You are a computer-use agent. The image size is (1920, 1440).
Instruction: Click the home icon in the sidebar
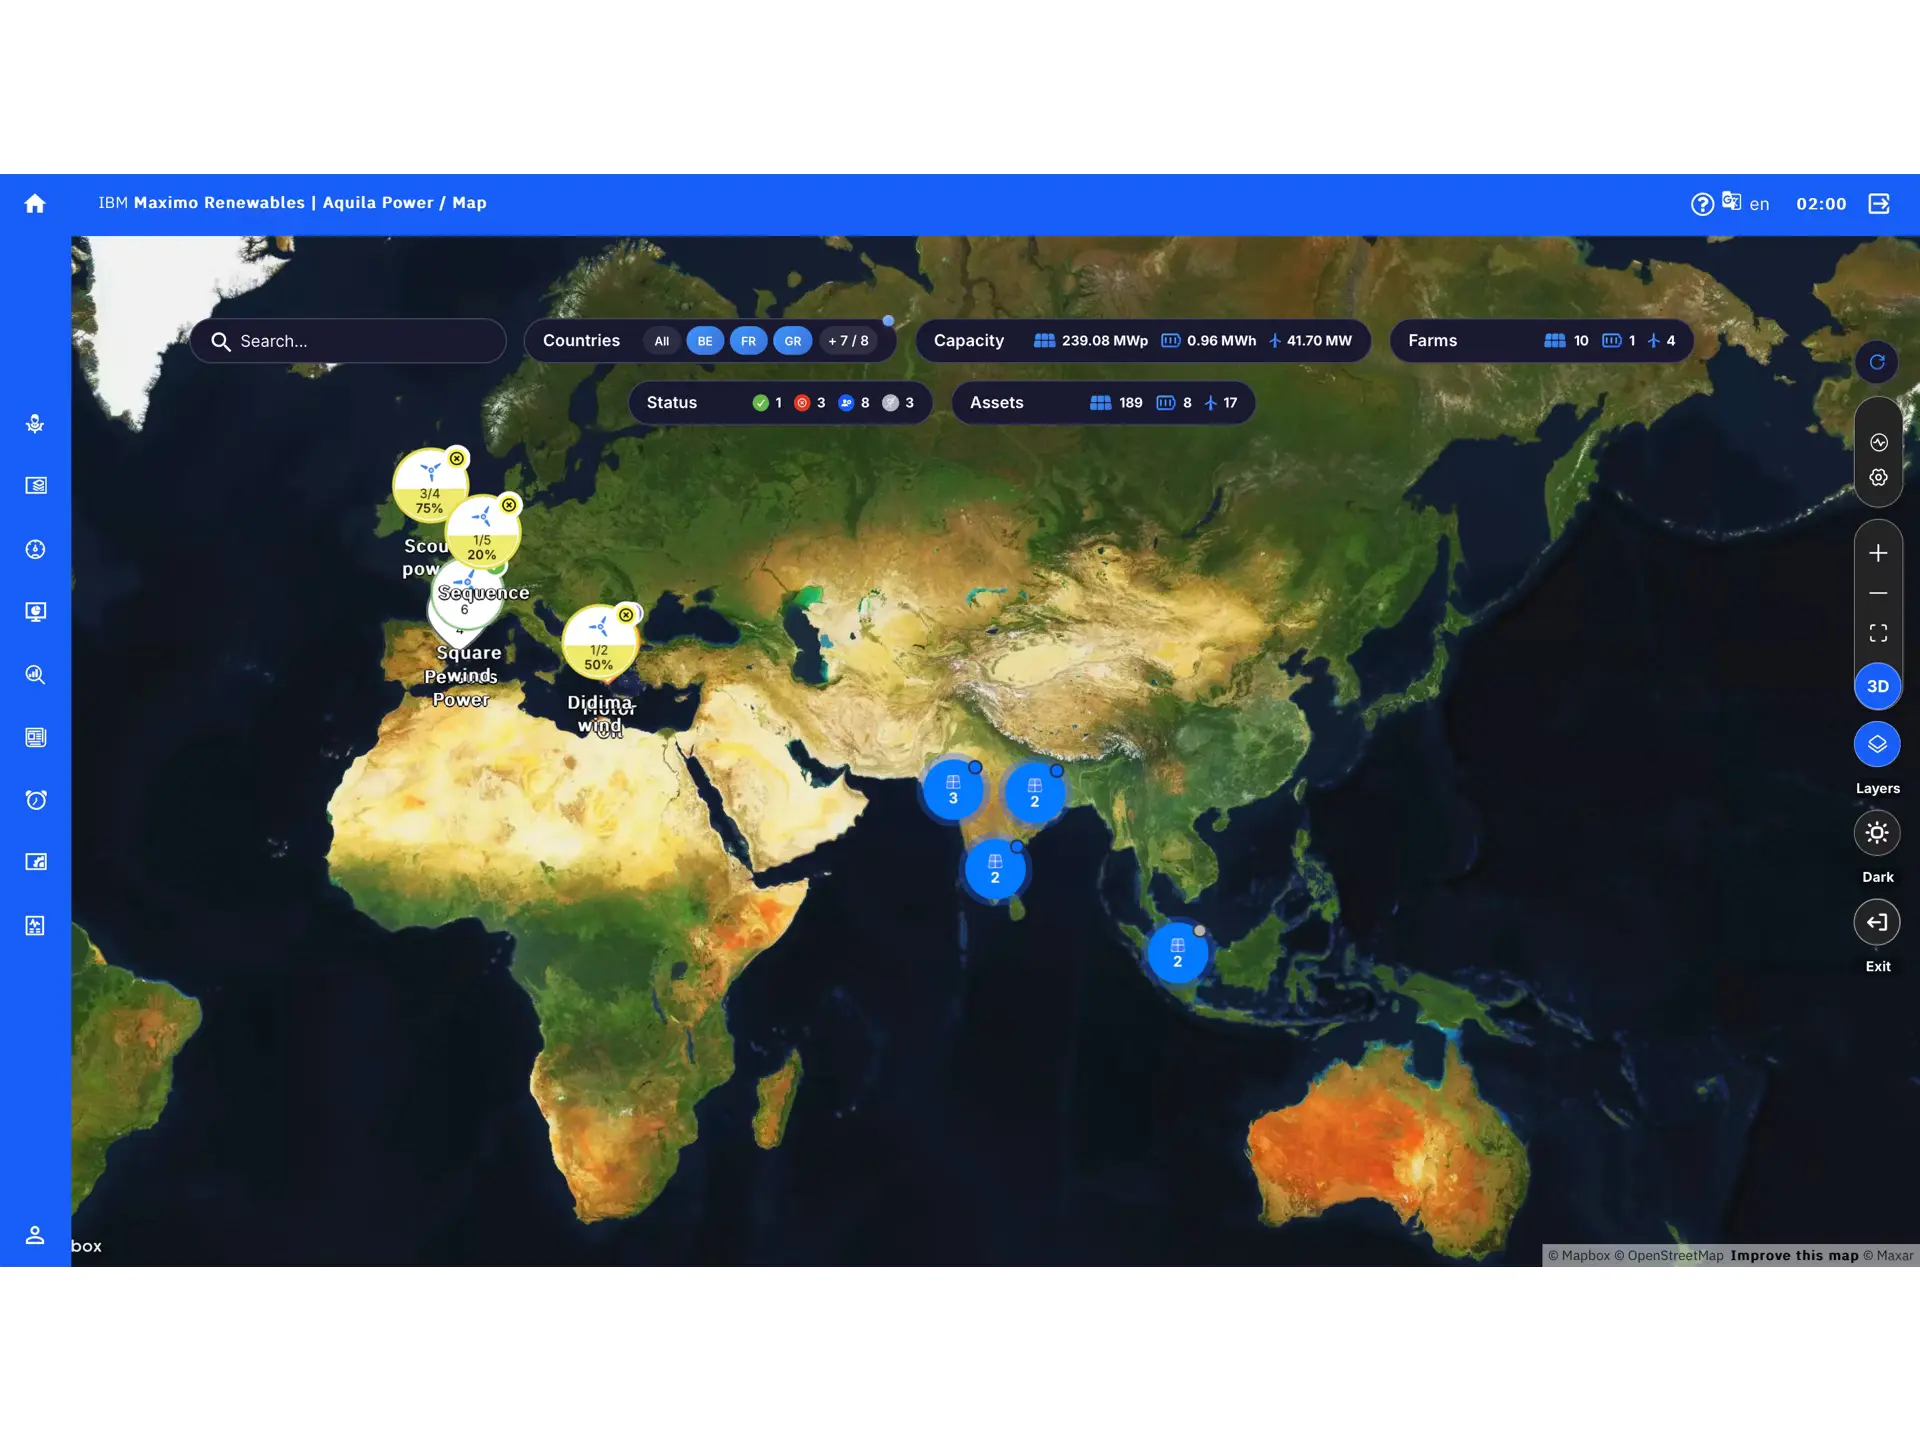point(35,204)
